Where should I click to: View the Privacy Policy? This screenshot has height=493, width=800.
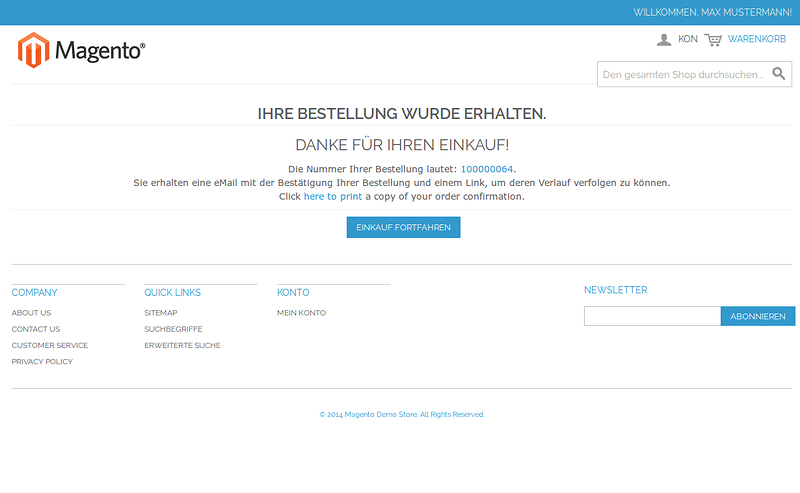click(42, 362)
